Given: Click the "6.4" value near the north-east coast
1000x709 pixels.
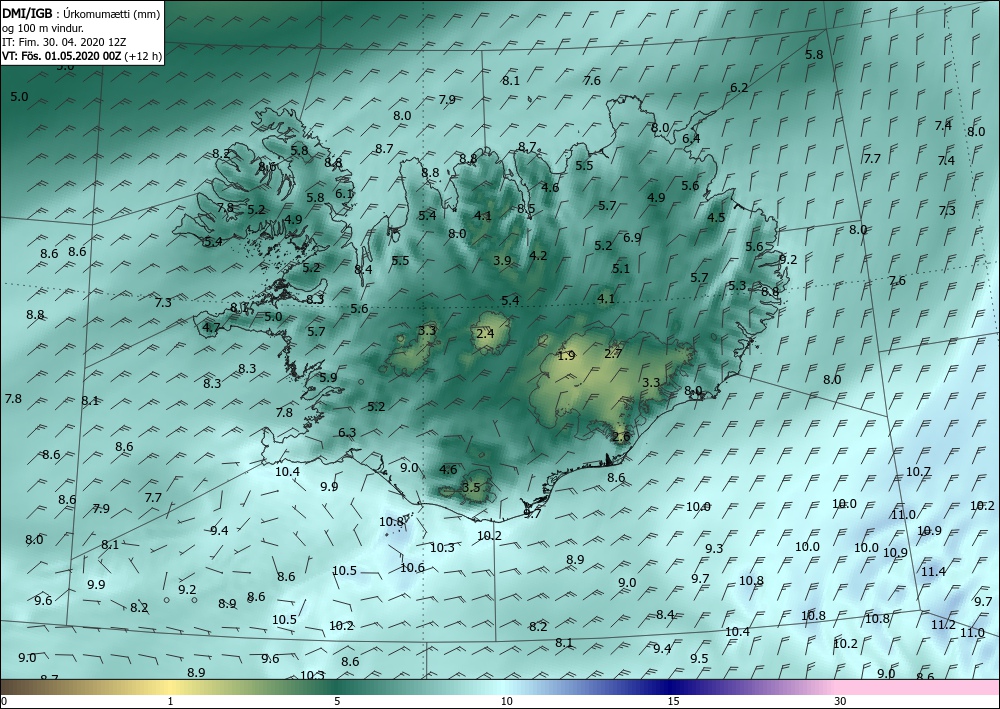Looking at the screenshot, I should click(x=691, y=138).
